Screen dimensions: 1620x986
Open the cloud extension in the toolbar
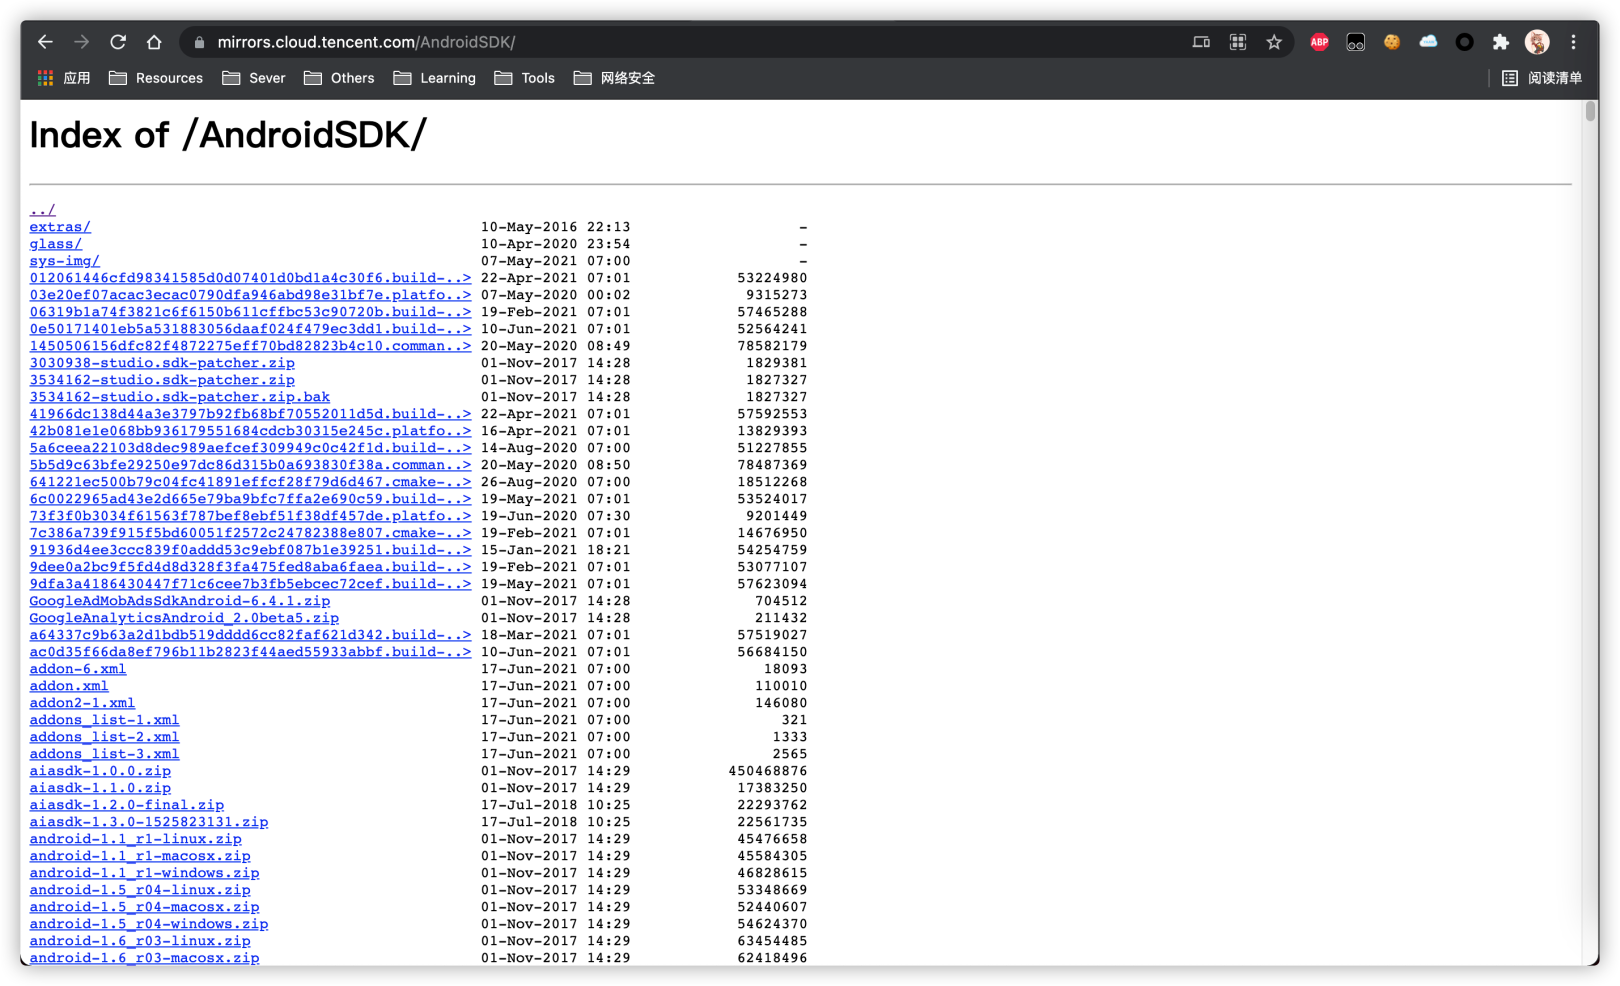pos(1428,42)
